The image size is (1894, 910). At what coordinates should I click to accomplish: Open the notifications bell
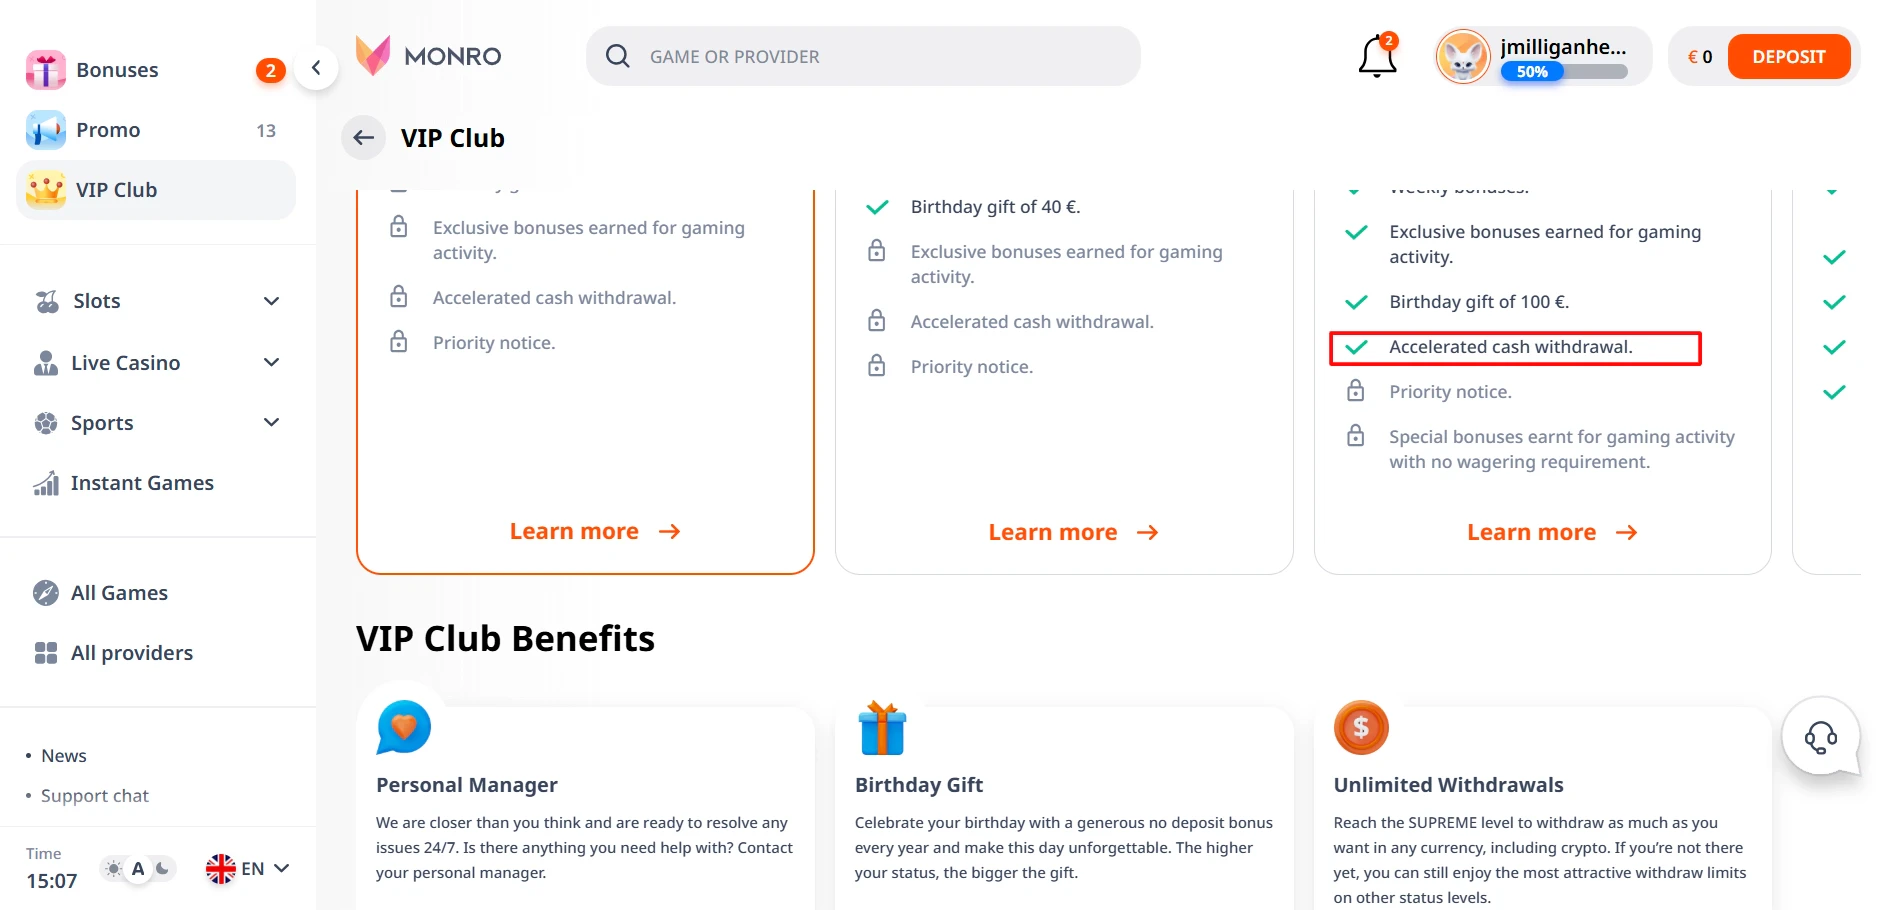[x=1376, y=57]
